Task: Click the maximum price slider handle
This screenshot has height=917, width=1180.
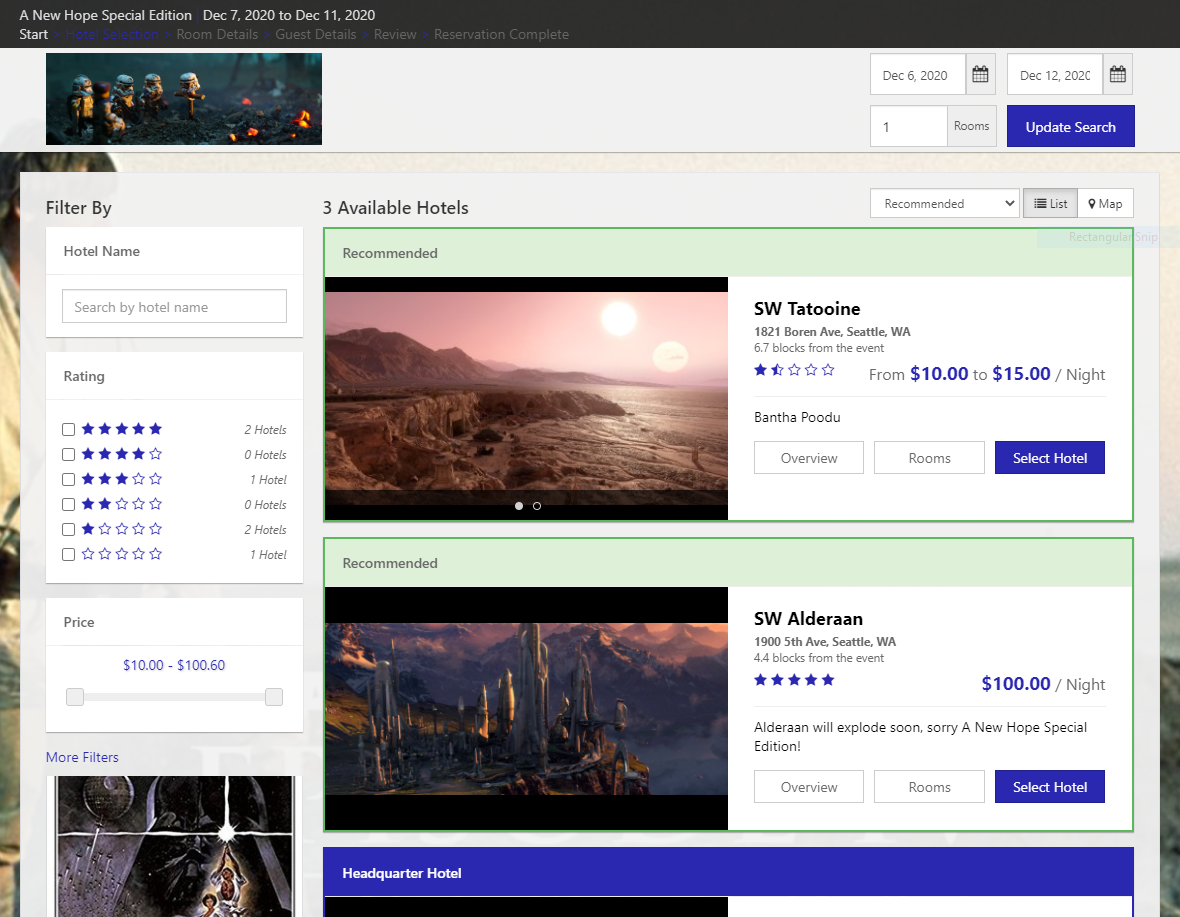Action: [274, 697]
